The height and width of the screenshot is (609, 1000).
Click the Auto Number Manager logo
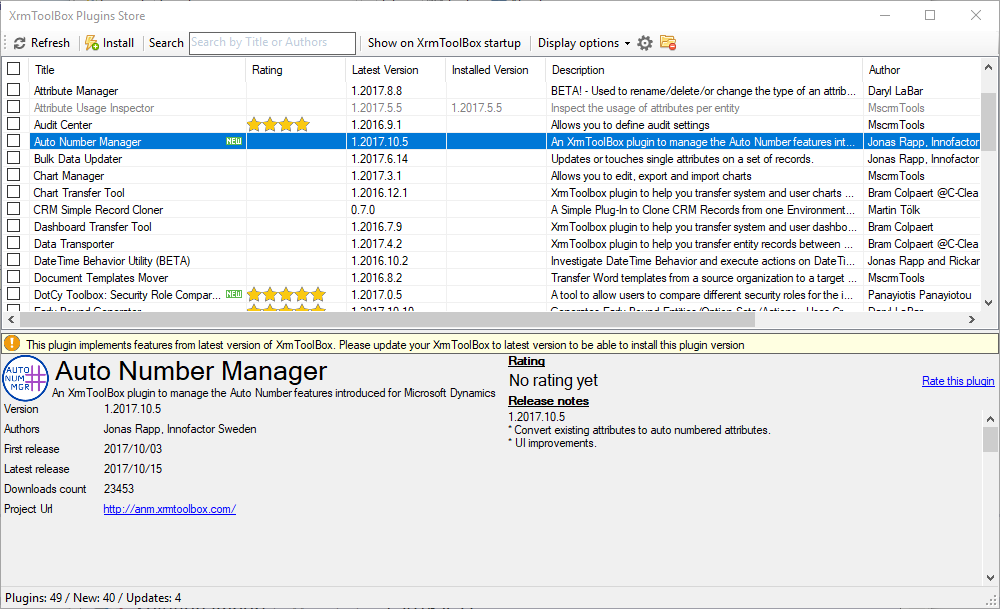tap(26, 379)
